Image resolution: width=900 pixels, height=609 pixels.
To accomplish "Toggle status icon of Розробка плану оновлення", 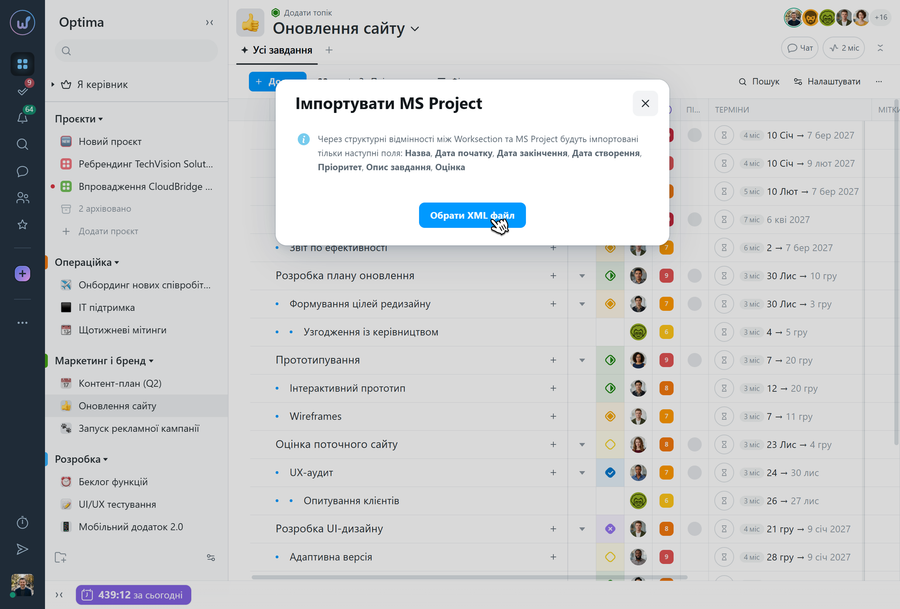I will (610, 276).
